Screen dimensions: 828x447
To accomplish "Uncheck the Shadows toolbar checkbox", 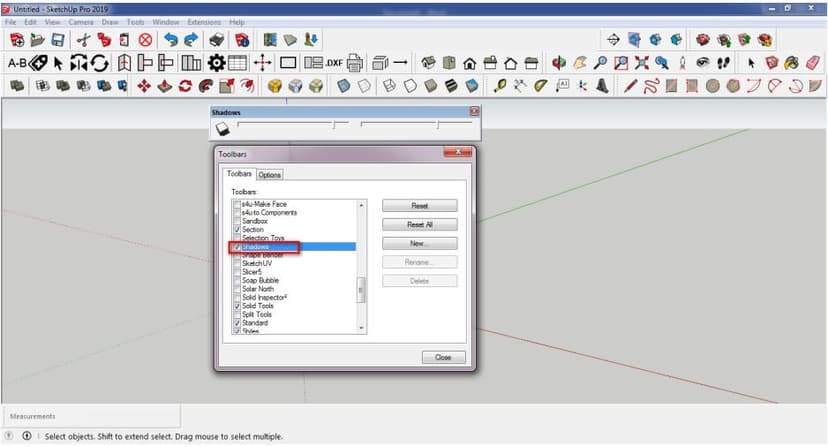I will [237, 247].
